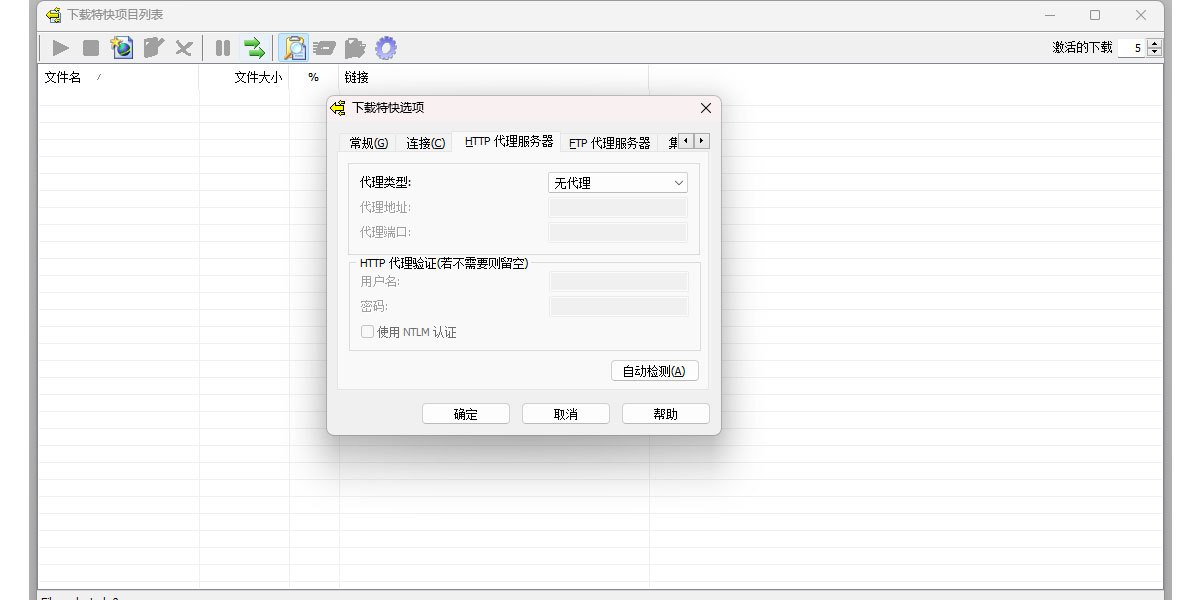Open the settings gear icon
This screenshot has width=1200, height=600.
pos(386,47)
